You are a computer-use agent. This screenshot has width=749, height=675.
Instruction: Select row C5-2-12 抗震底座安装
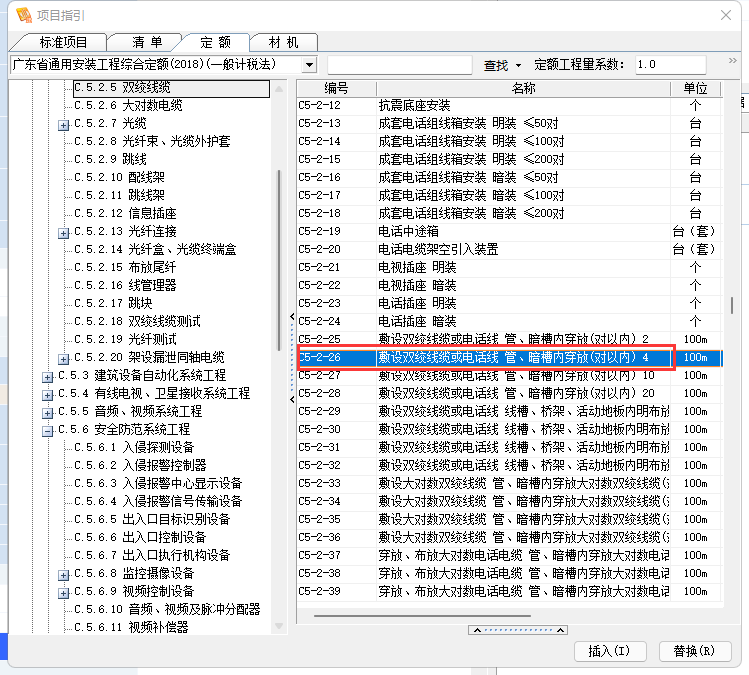(x=509, y=106)
